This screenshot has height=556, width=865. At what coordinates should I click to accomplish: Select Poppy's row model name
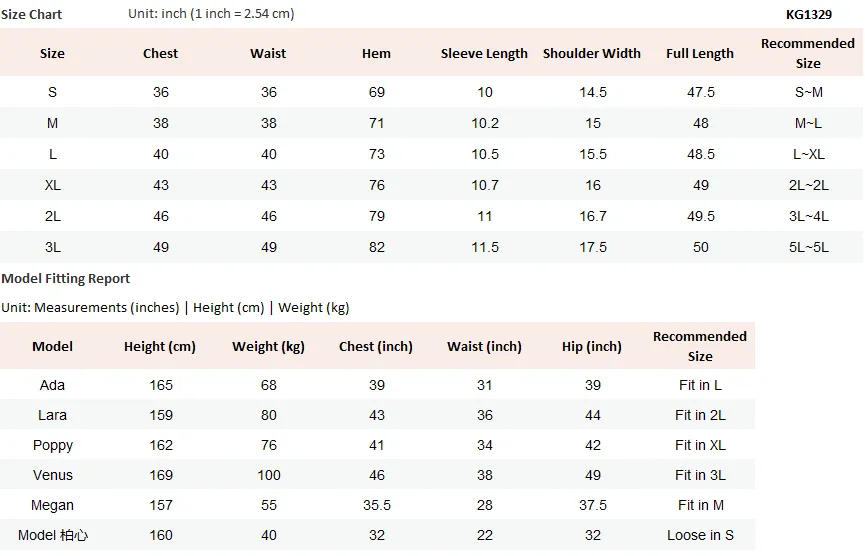click(52, 445)
